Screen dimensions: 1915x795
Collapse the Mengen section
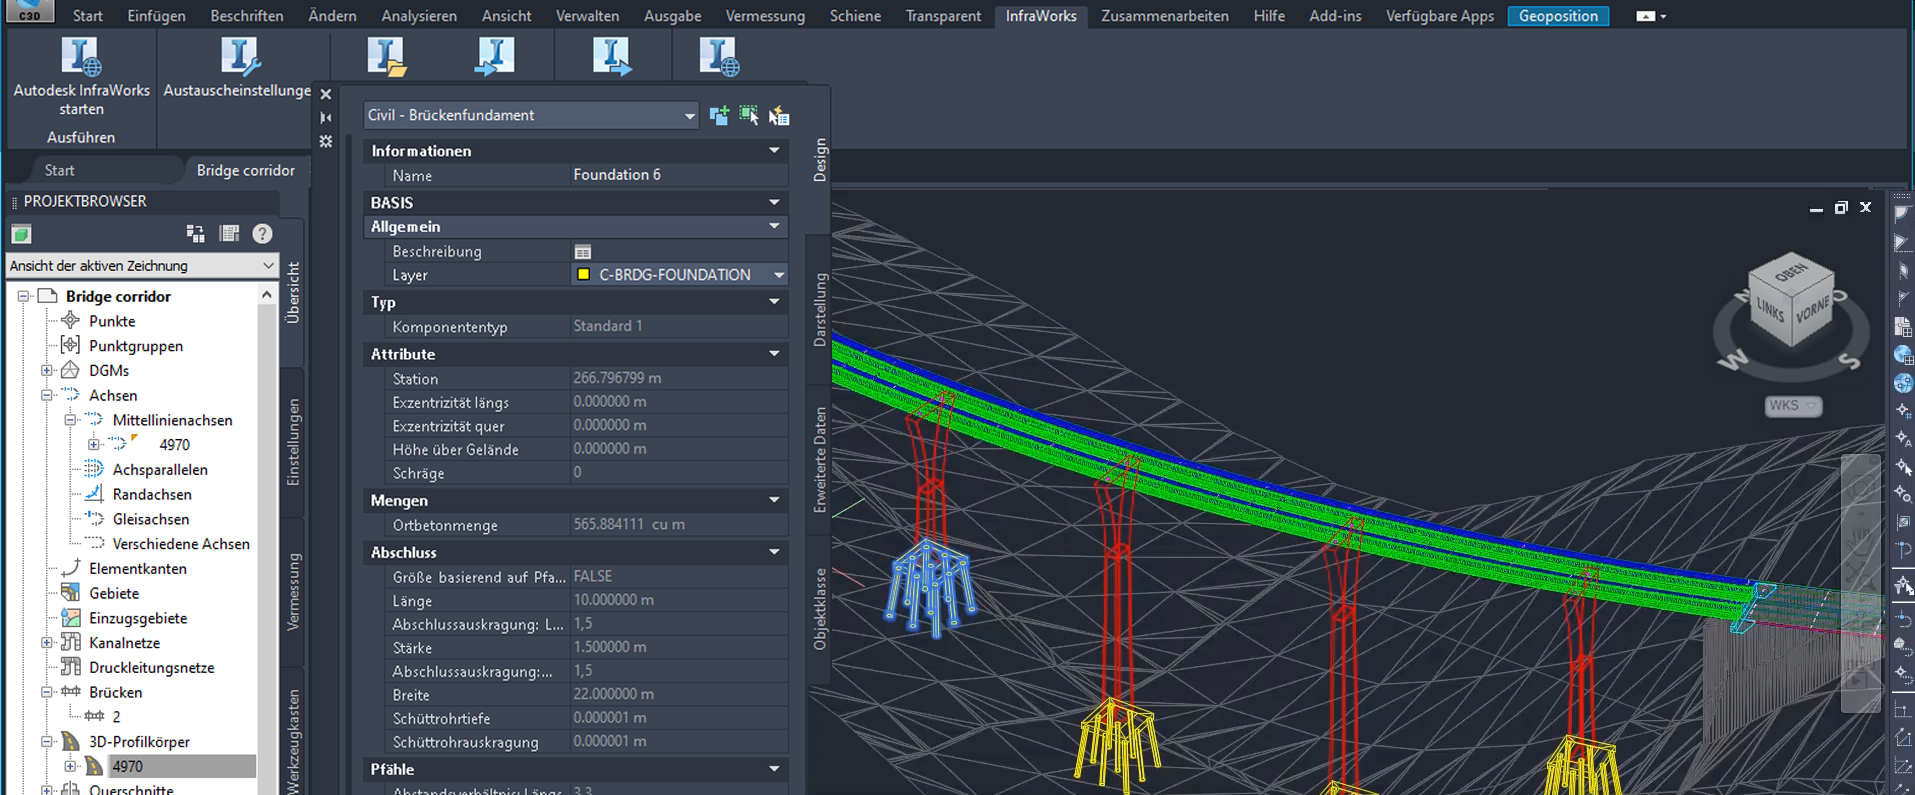774,500
